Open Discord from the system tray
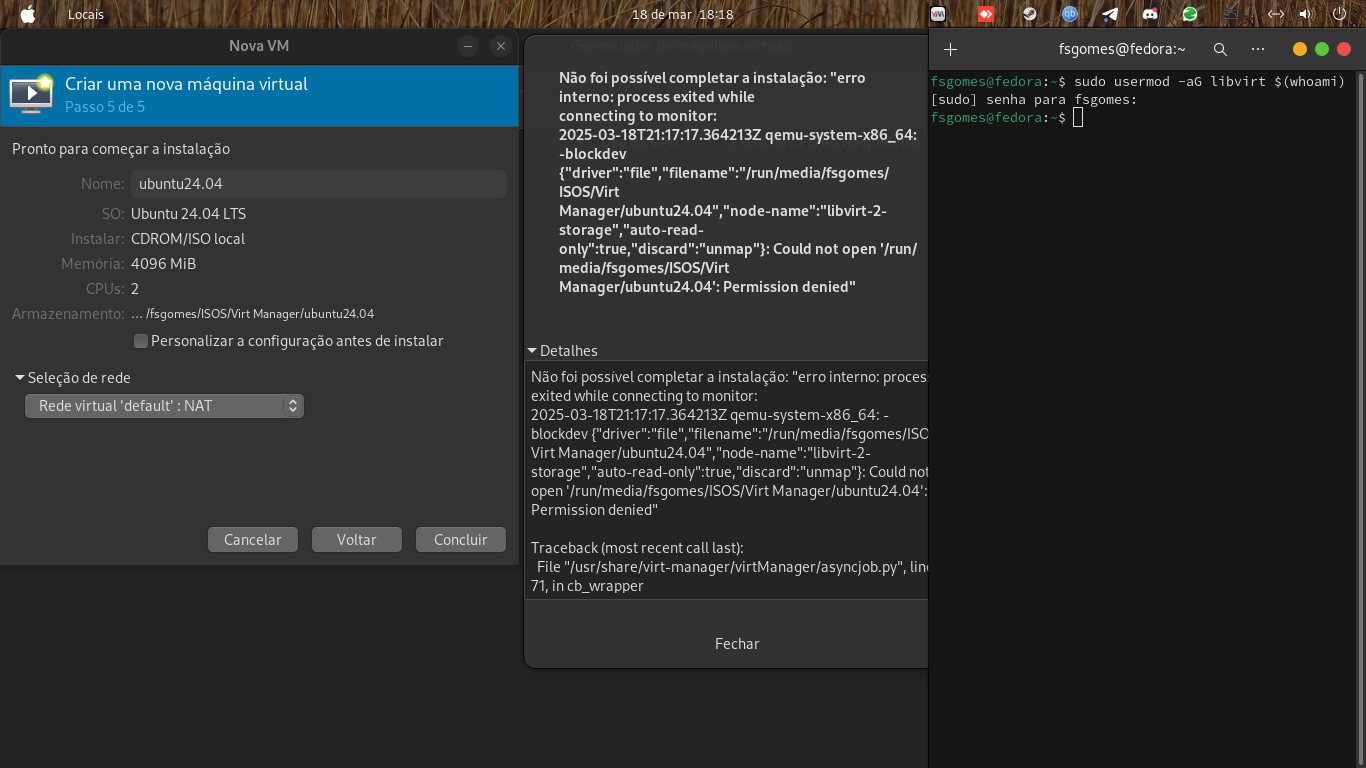 click(x=1150, y=14)
